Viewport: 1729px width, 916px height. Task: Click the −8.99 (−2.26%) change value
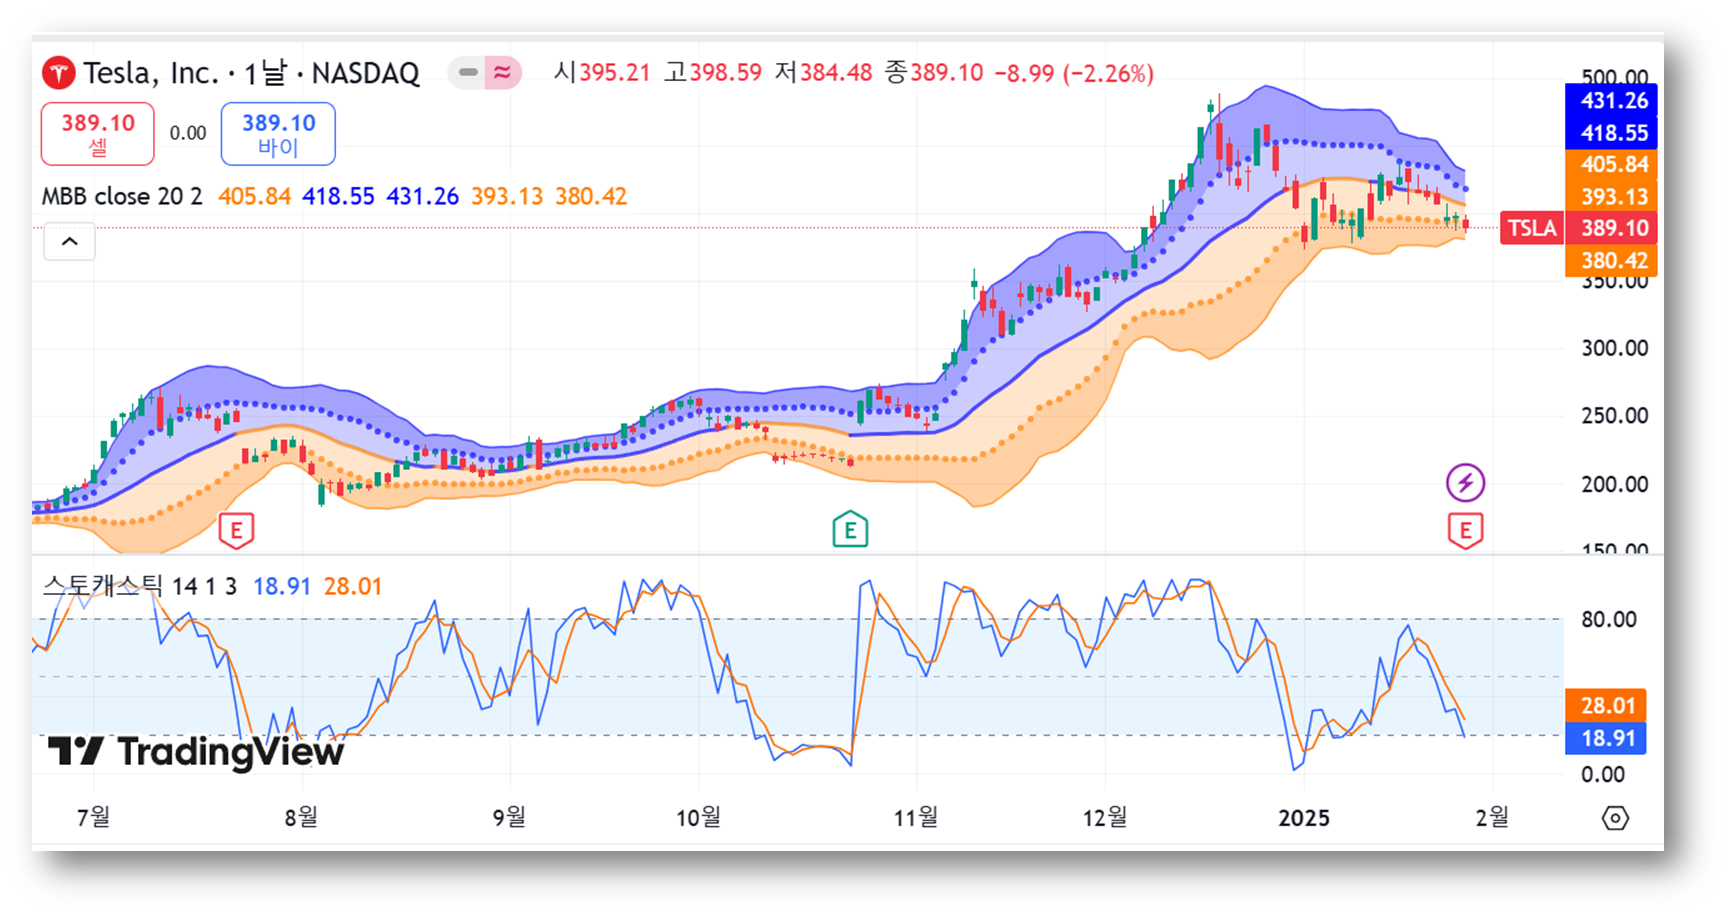point(1073,73)
